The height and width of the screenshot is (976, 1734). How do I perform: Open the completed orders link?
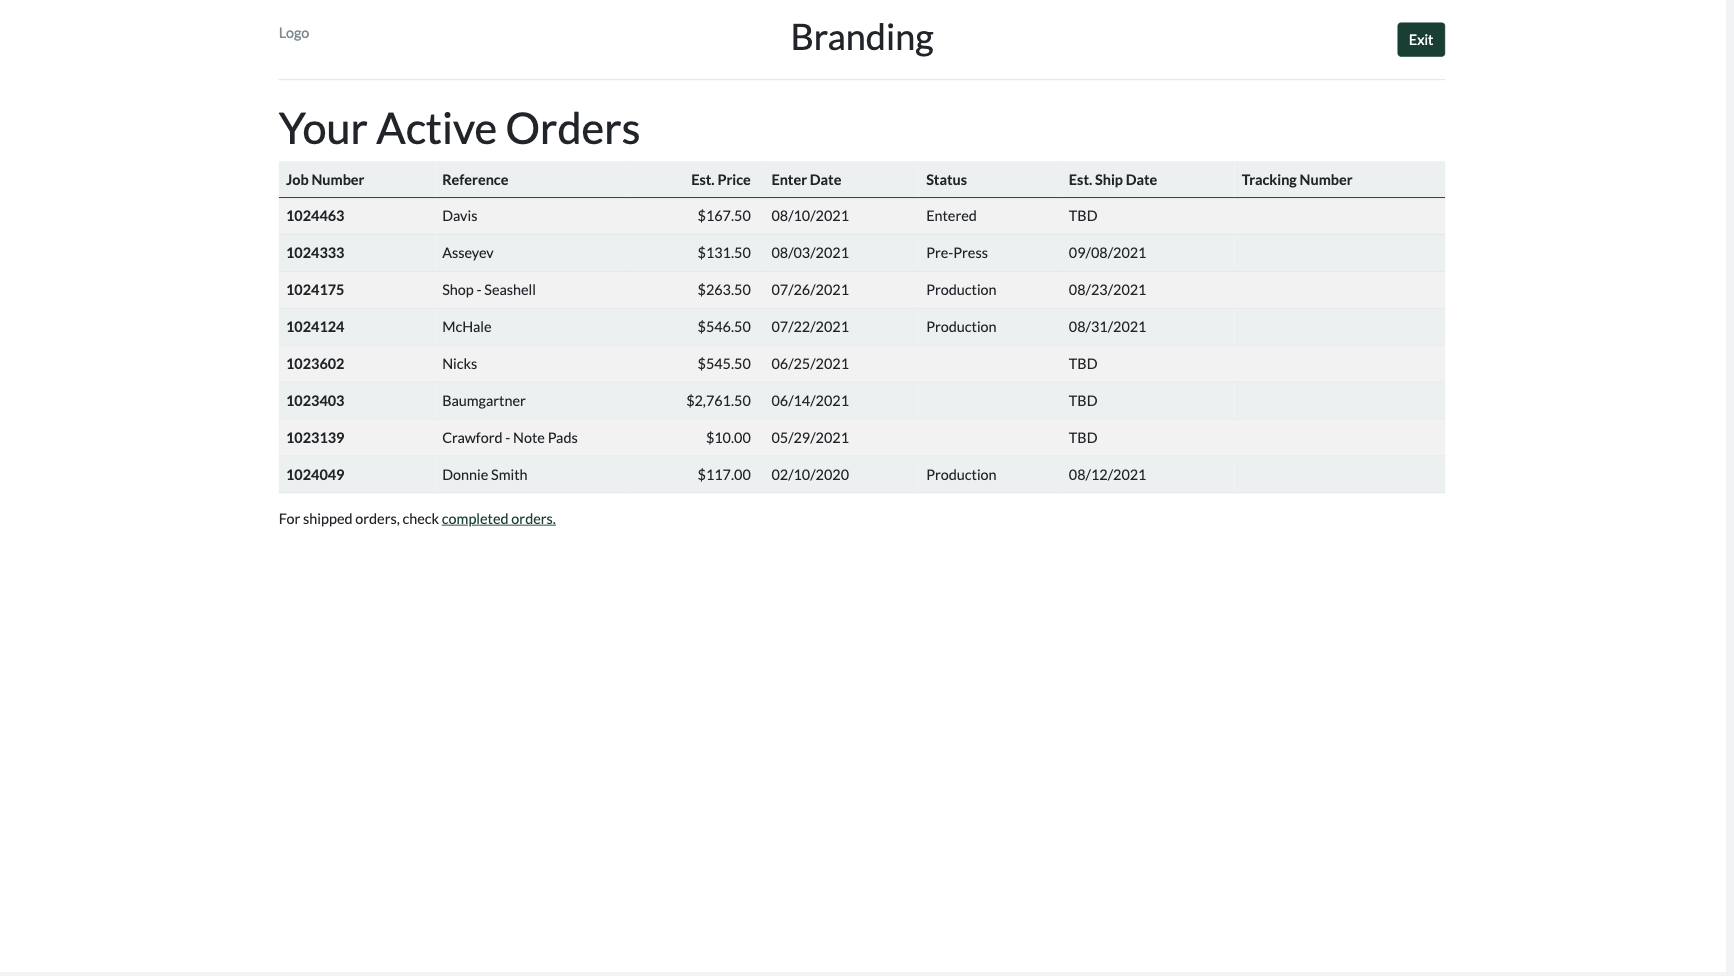click(498, 519)
